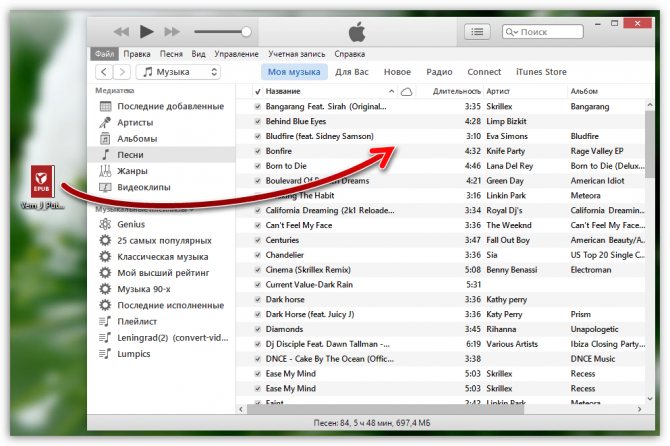Image resolution: width=670 pixels, height=446 pixels.
Task: Uncheck the Bangarang Feat. Sirah song checkbox
Action: [258, 105]
